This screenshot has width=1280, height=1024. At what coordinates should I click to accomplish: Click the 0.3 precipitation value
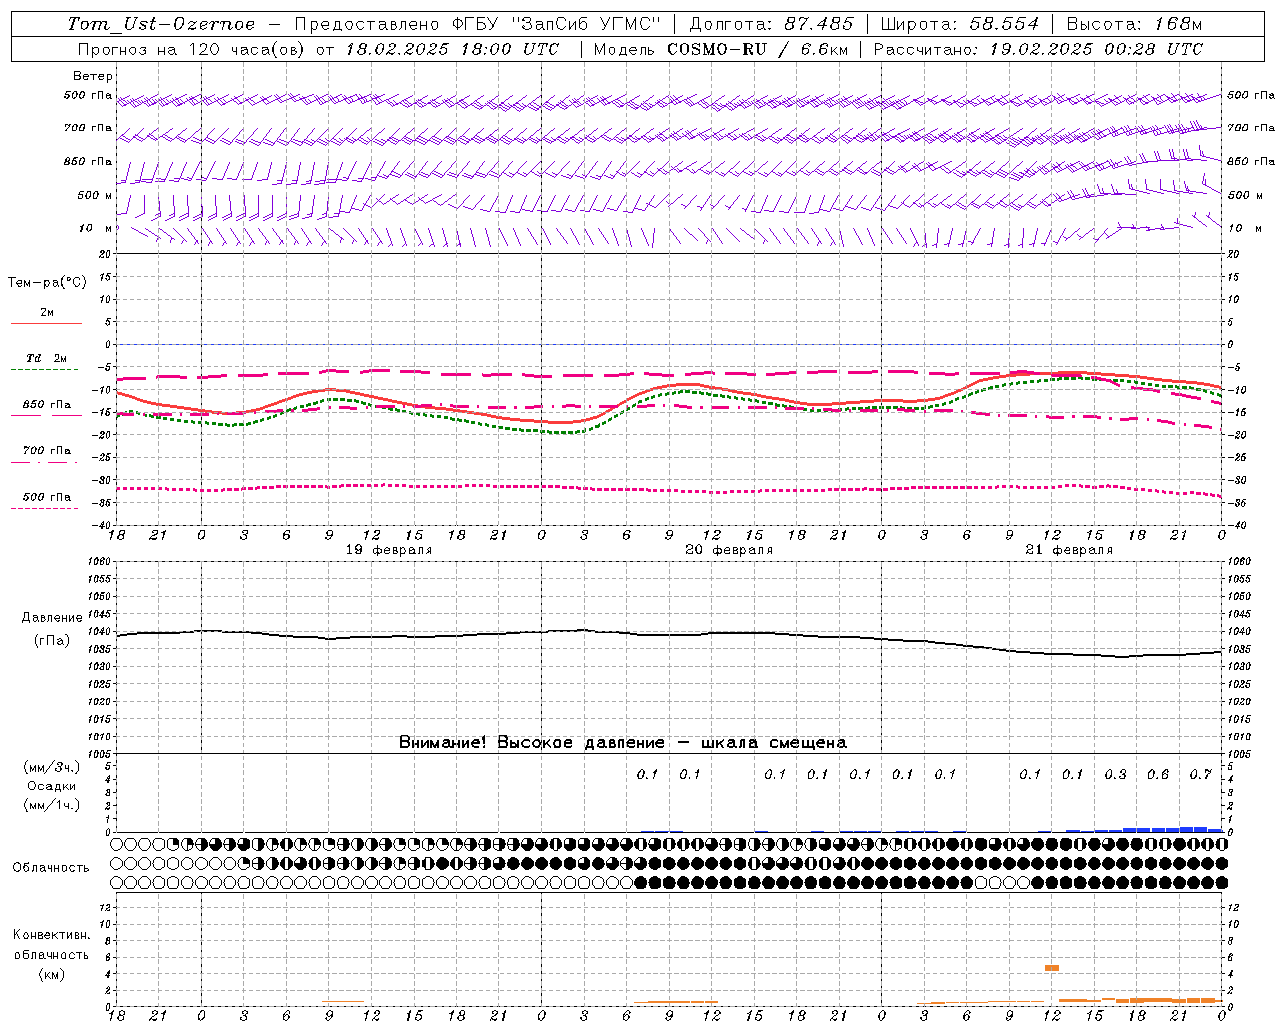click(x=1115, y=774)
